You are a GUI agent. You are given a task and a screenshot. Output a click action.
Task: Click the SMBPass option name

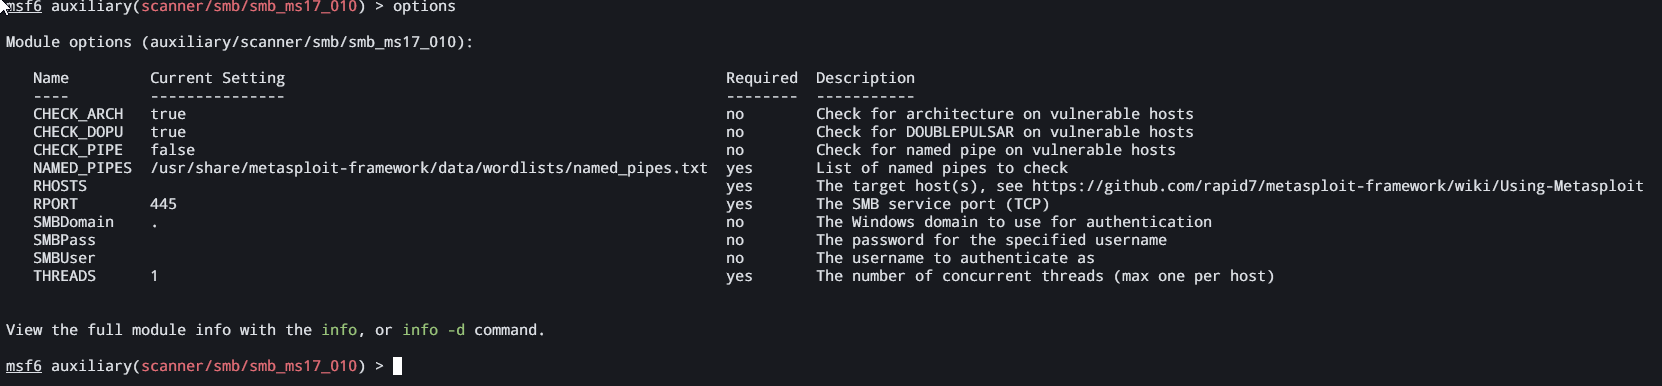click(64, 240)
